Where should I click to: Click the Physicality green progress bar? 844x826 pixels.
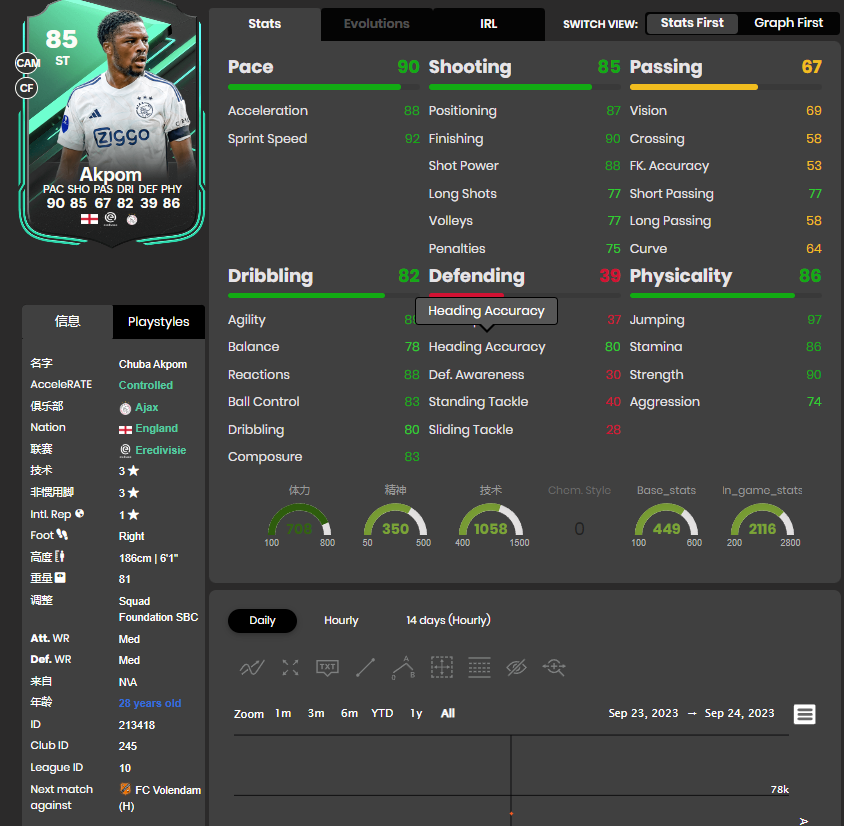click(712, 295)
